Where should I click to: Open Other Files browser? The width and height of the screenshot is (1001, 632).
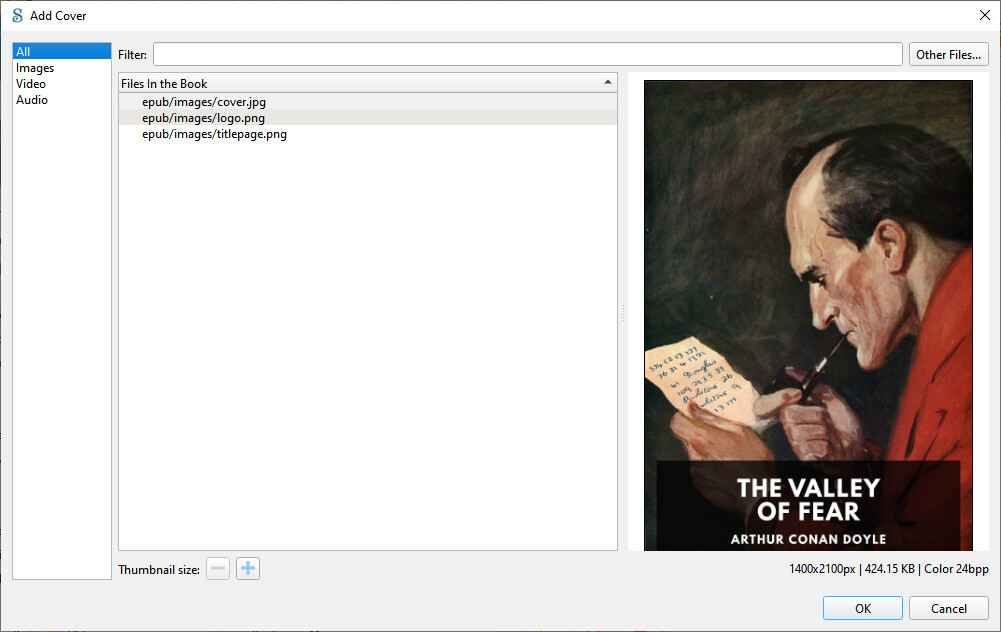tap(948, 54)
